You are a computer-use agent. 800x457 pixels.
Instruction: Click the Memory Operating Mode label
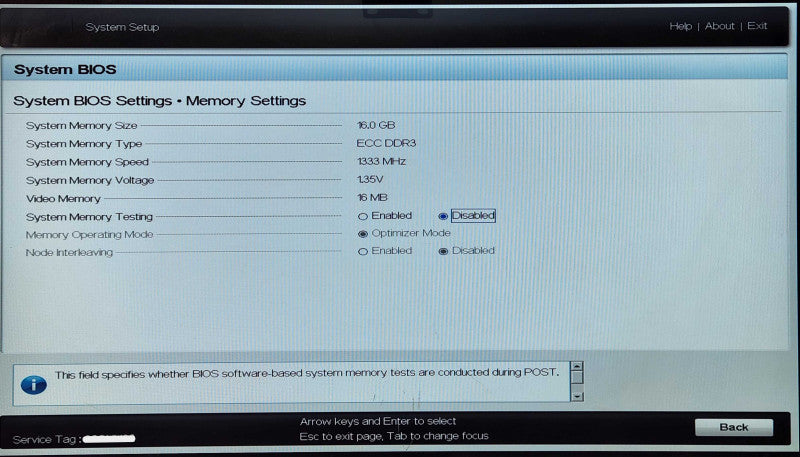pyautogui.click(x=89, y=235)
